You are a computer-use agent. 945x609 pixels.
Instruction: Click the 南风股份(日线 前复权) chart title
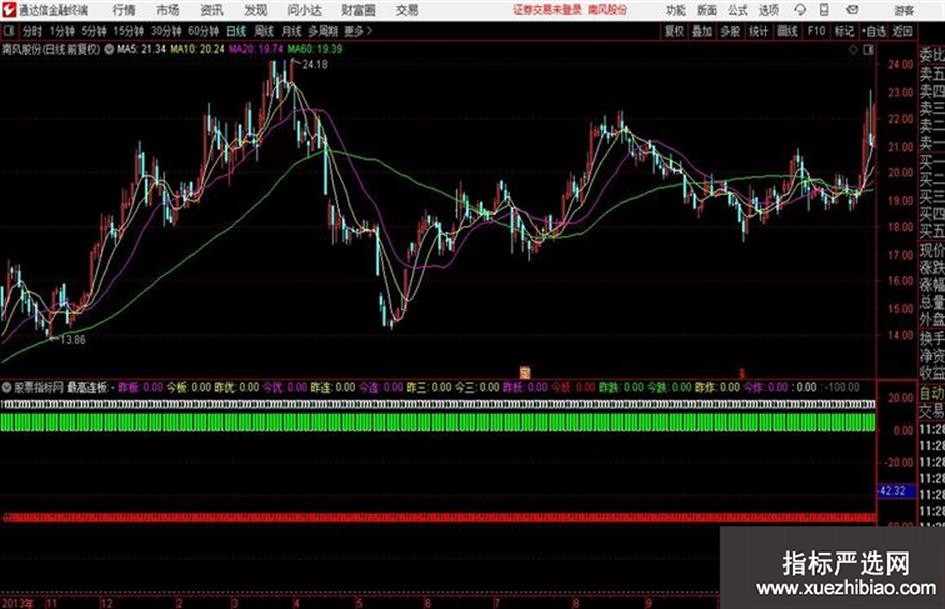pyautogui.click(x=51, y=49)
